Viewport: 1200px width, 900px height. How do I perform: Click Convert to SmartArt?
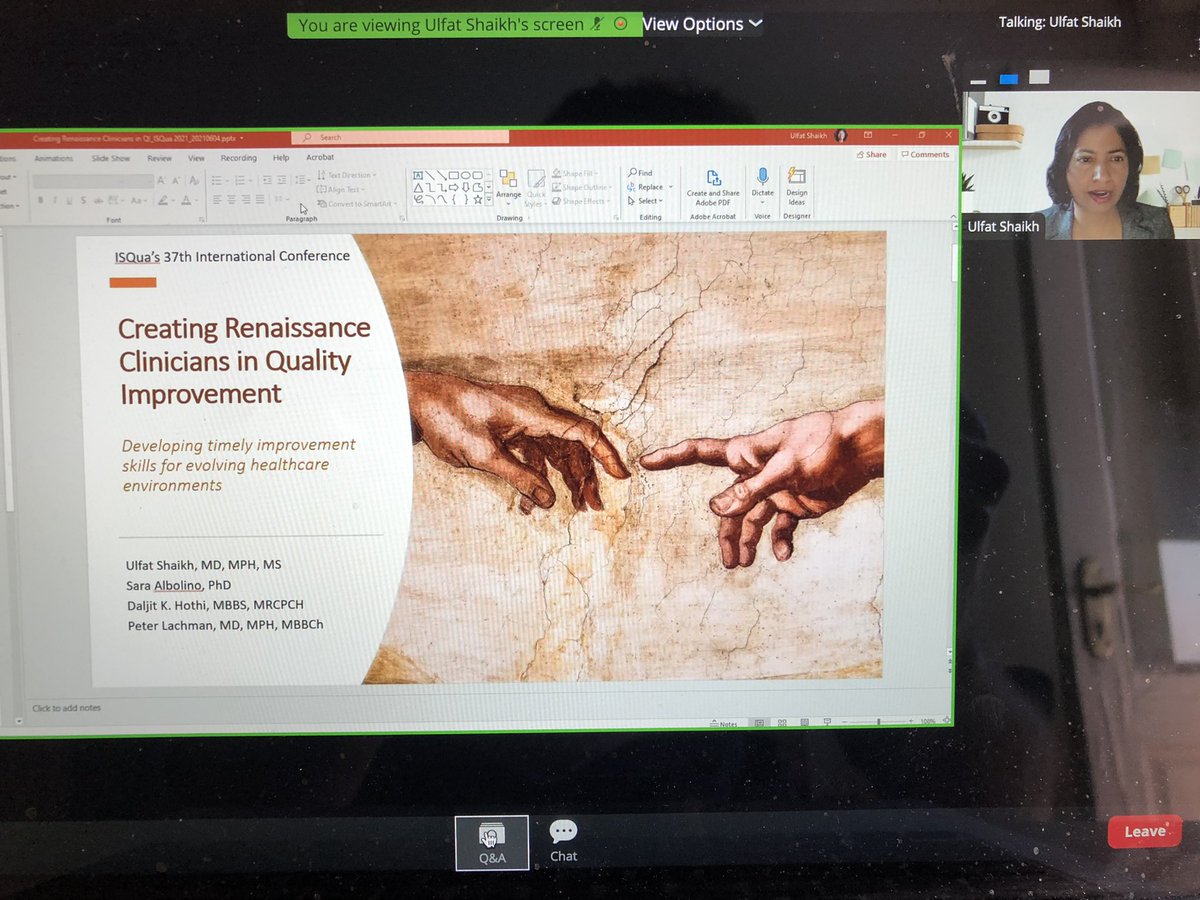click(355, 204)
